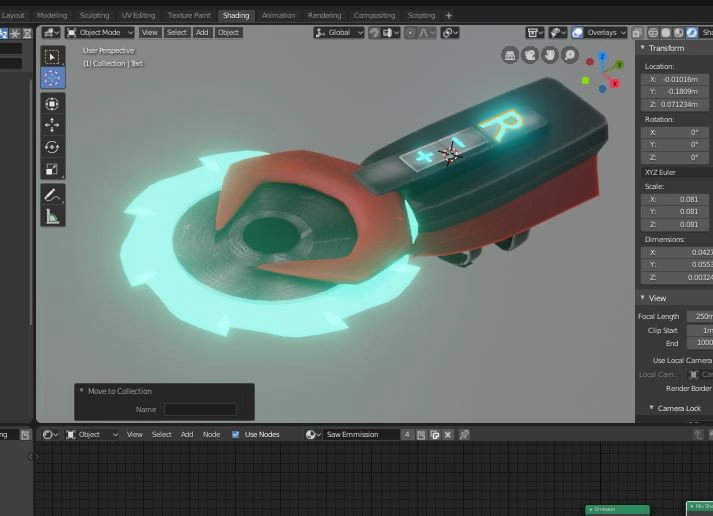This screenshot has width=713, height=516.
Task: Unlink the Saw Emmission material
Action: pos(449,435)
